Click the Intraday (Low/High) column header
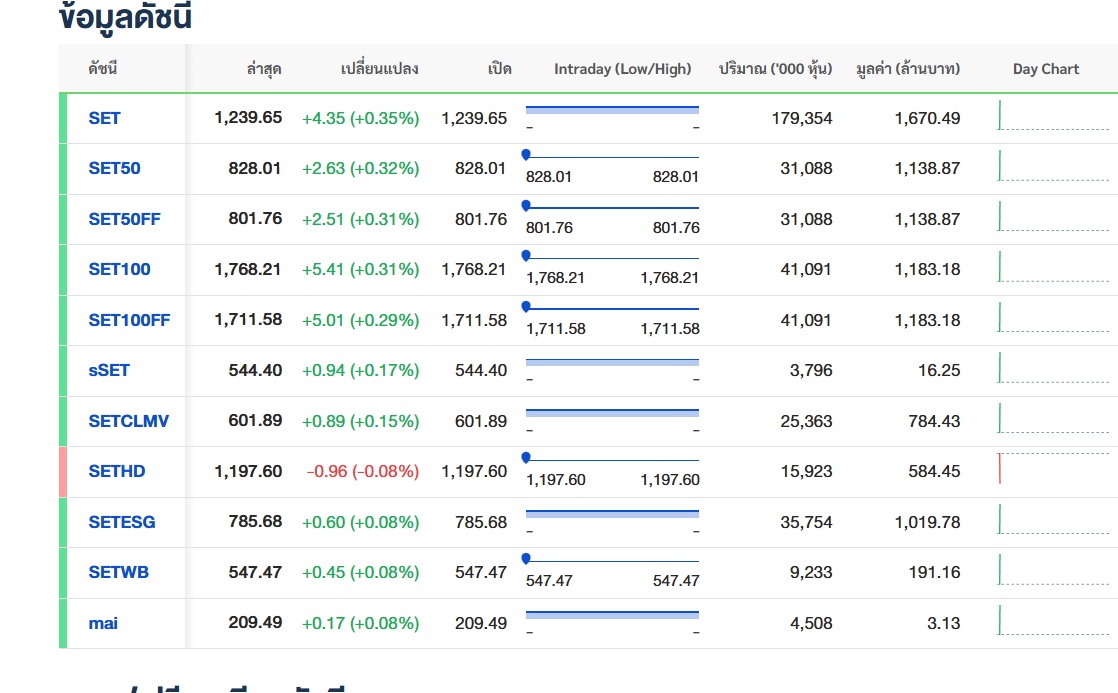This screenshot has width=1118, height=693. pos(622,69)
